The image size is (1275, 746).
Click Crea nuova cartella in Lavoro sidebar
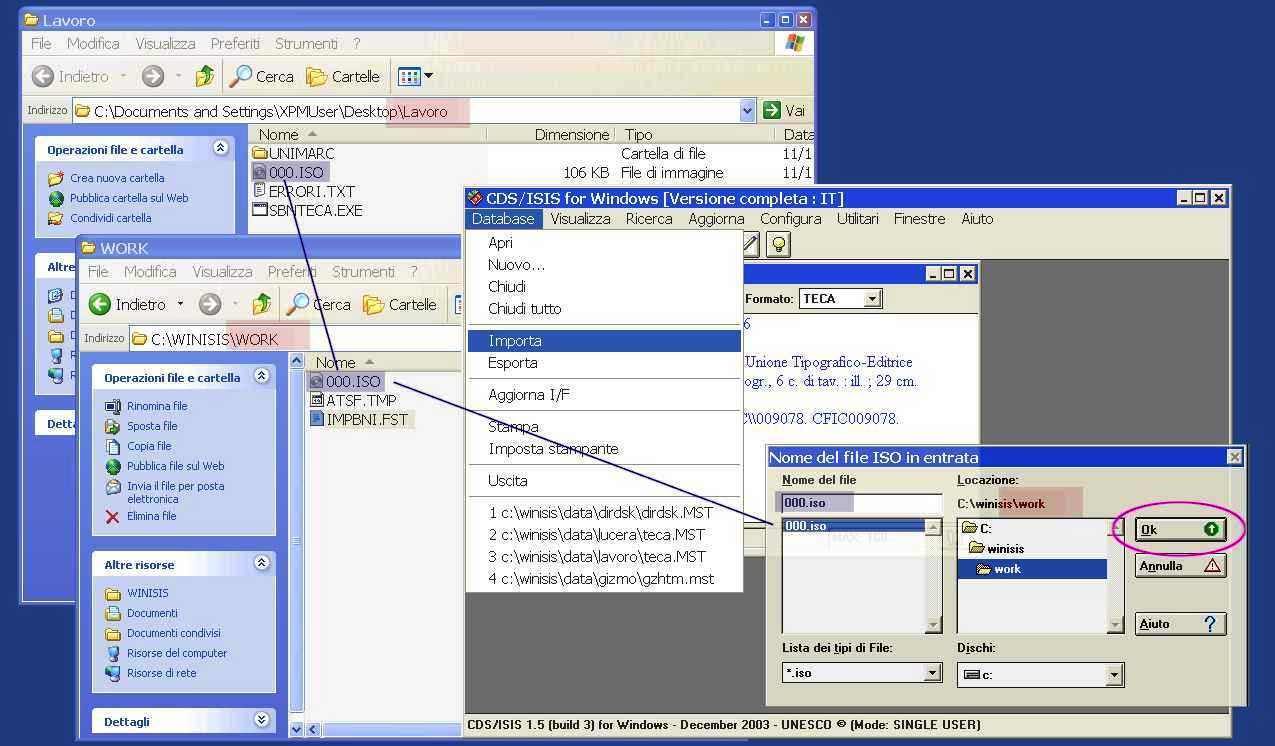117,178
